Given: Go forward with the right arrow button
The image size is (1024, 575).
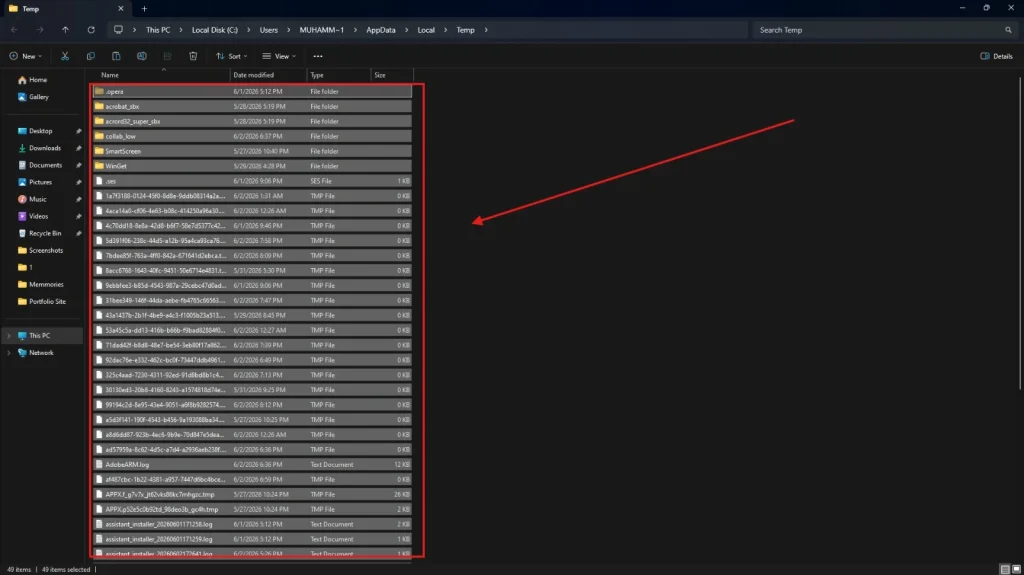Looking at the screenshot, I should pyautogui.click(x=40, y=30).
